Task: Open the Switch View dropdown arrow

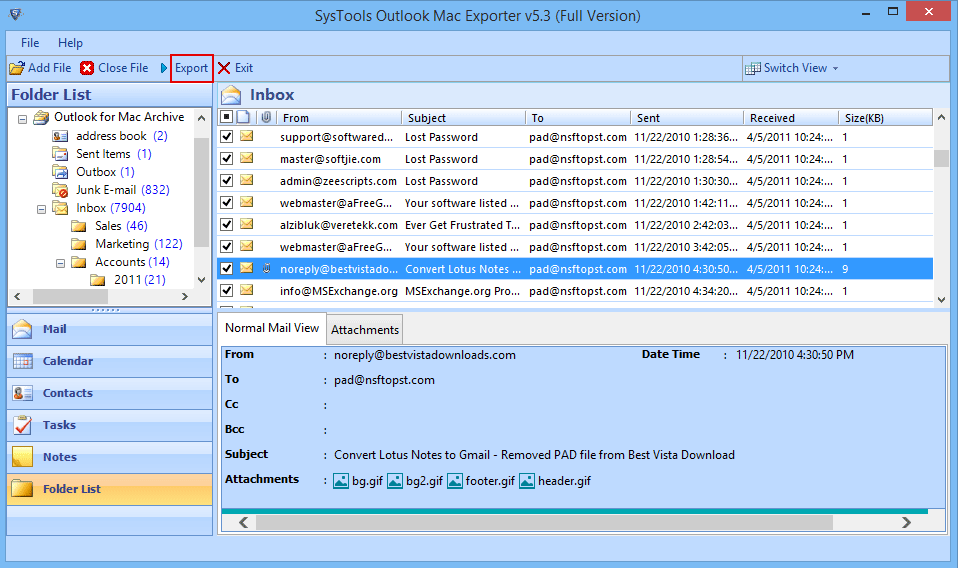Action: coord(835,69)
